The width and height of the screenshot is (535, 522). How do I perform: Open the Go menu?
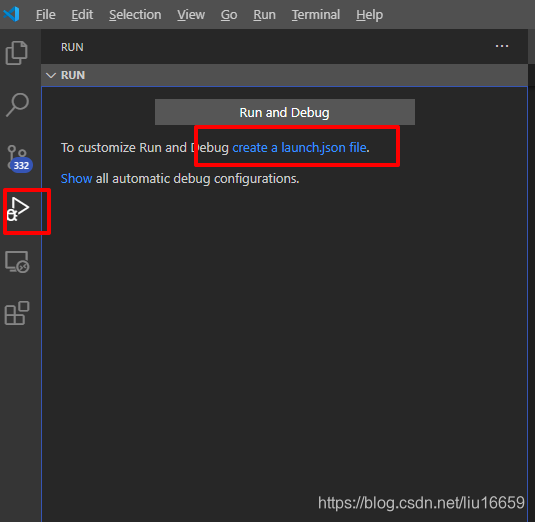coord(229,15)
